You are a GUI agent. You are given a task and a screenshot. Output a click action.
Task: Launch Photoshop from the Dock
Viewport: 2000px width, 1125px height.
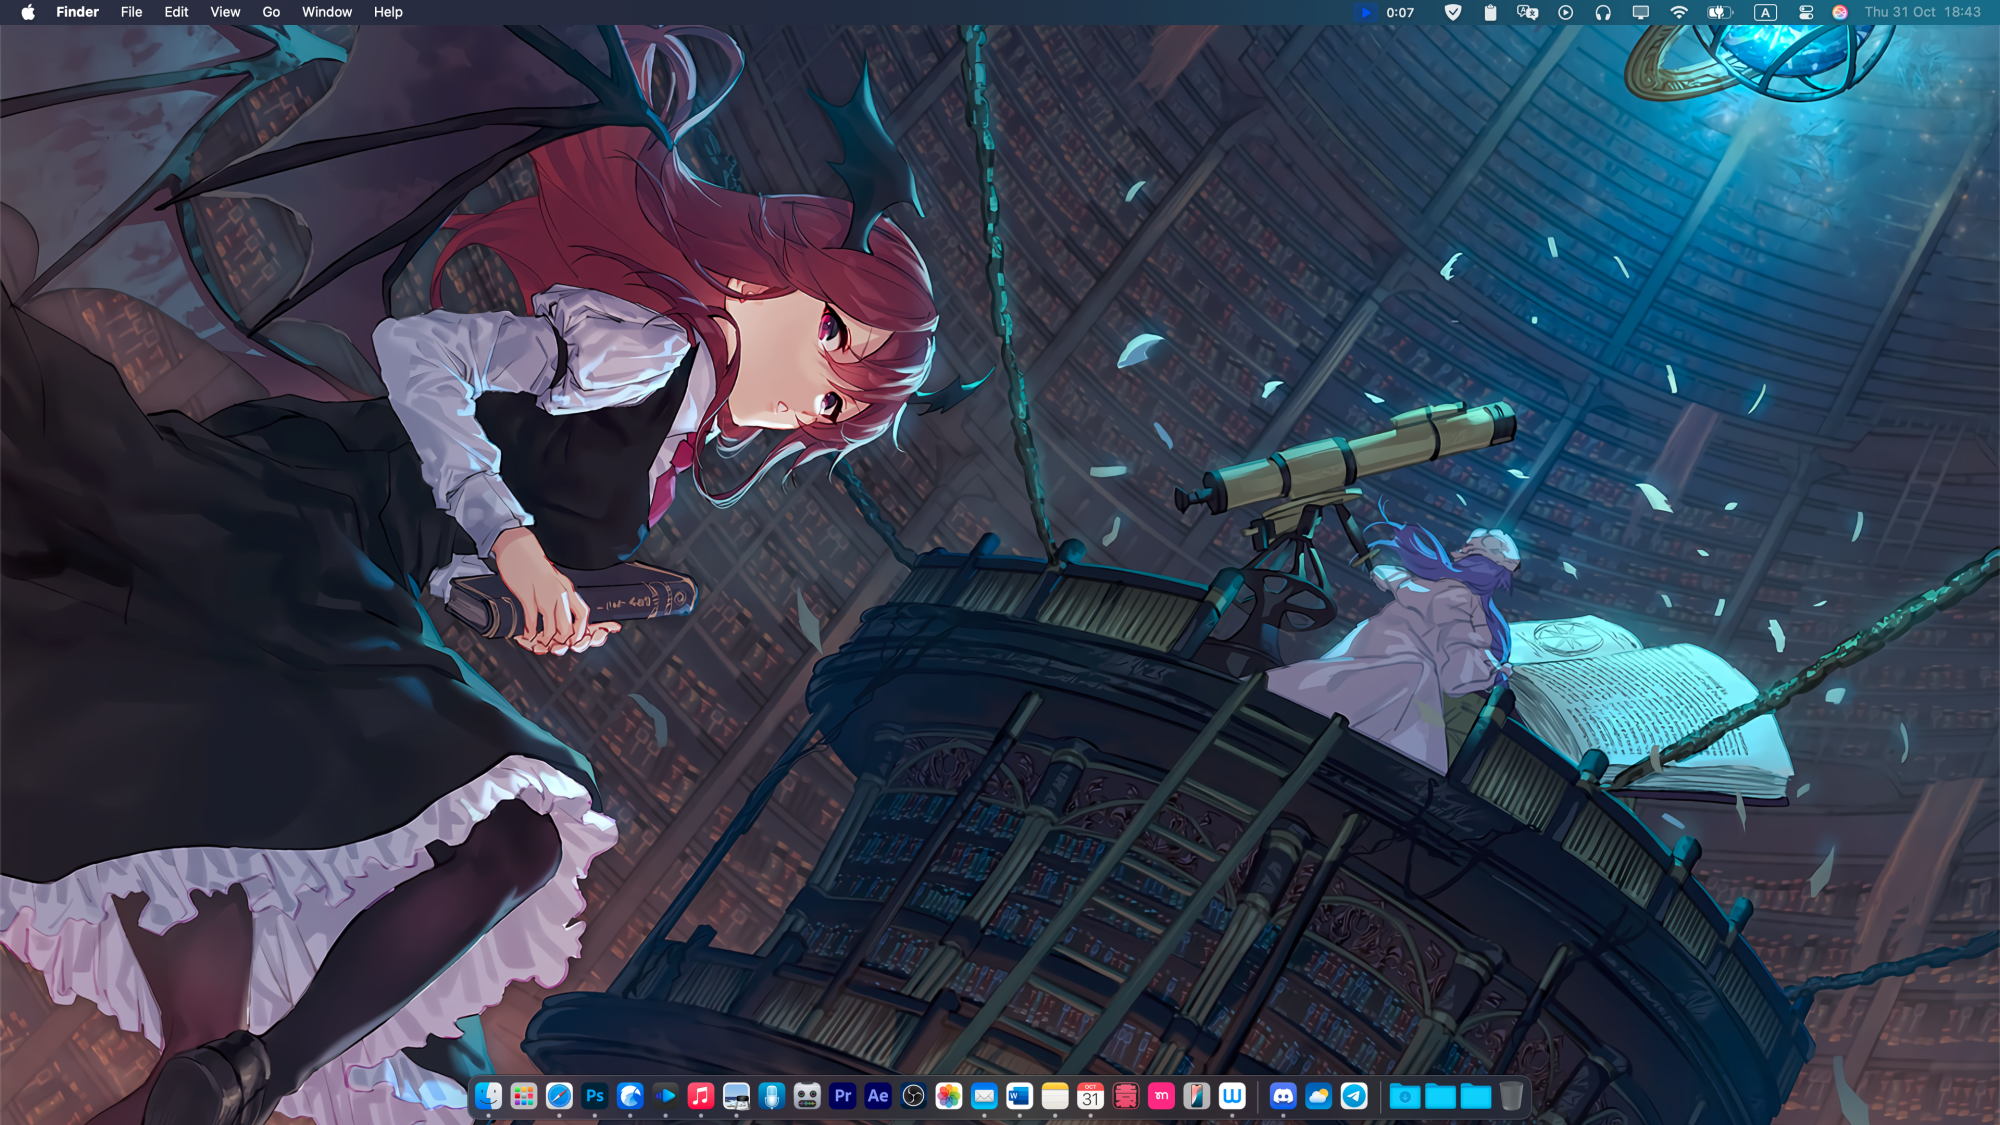[x=595, y=1096]
